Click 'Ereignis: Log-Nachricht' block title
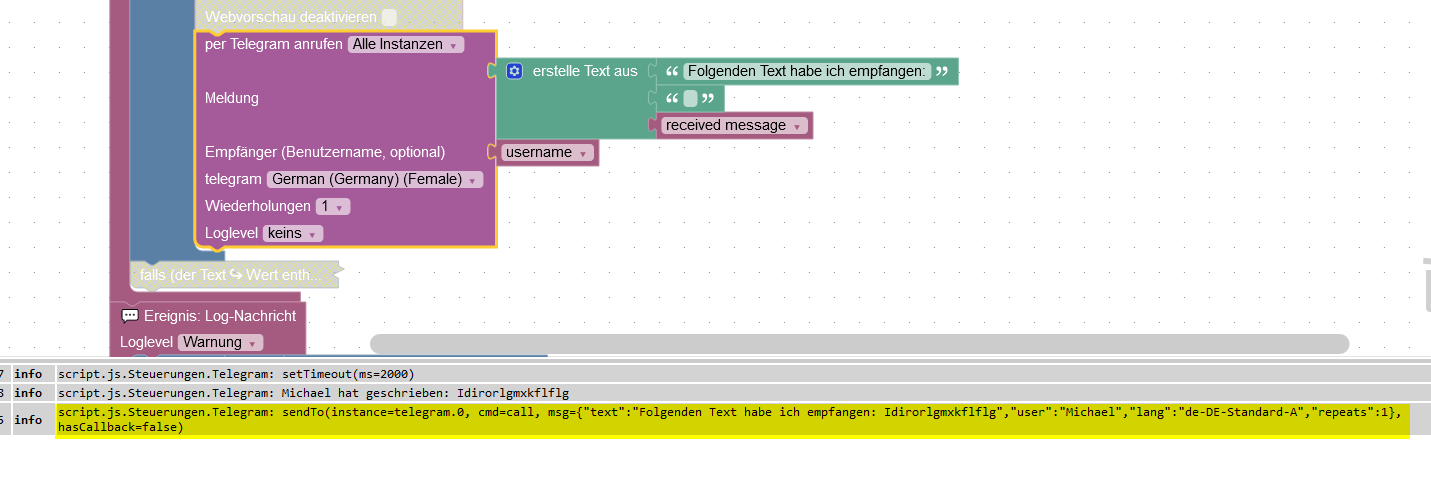 click(x=220, y=316)
